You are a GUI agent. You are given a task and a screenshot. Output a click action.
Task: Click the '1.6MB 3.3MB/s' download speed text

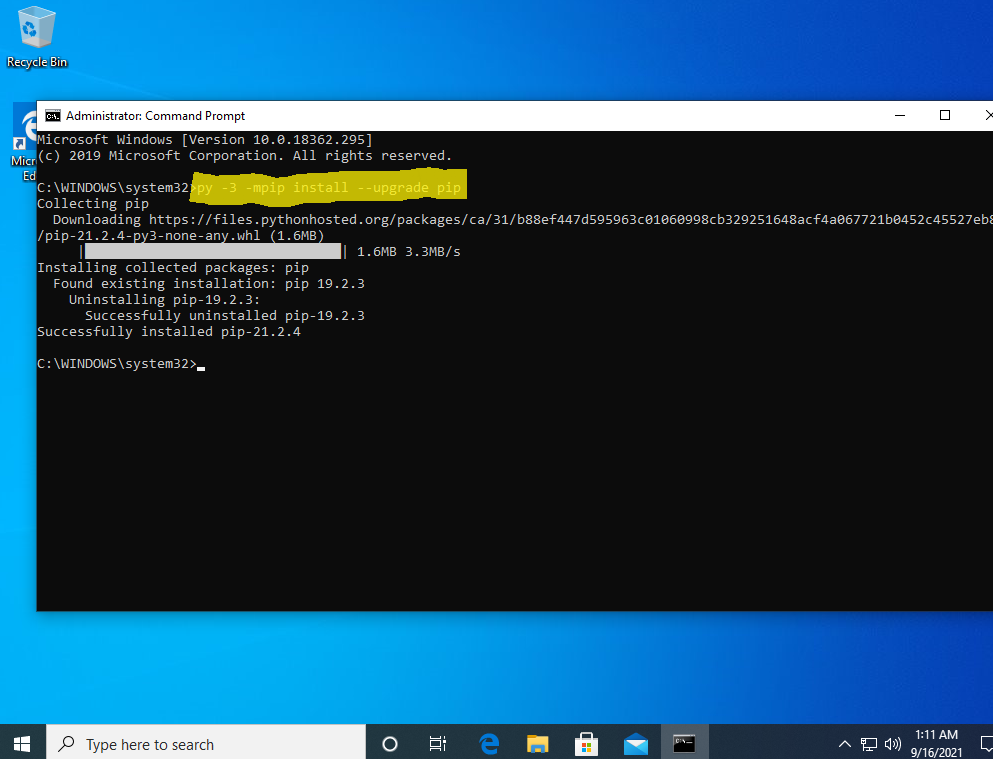[408, 252]
